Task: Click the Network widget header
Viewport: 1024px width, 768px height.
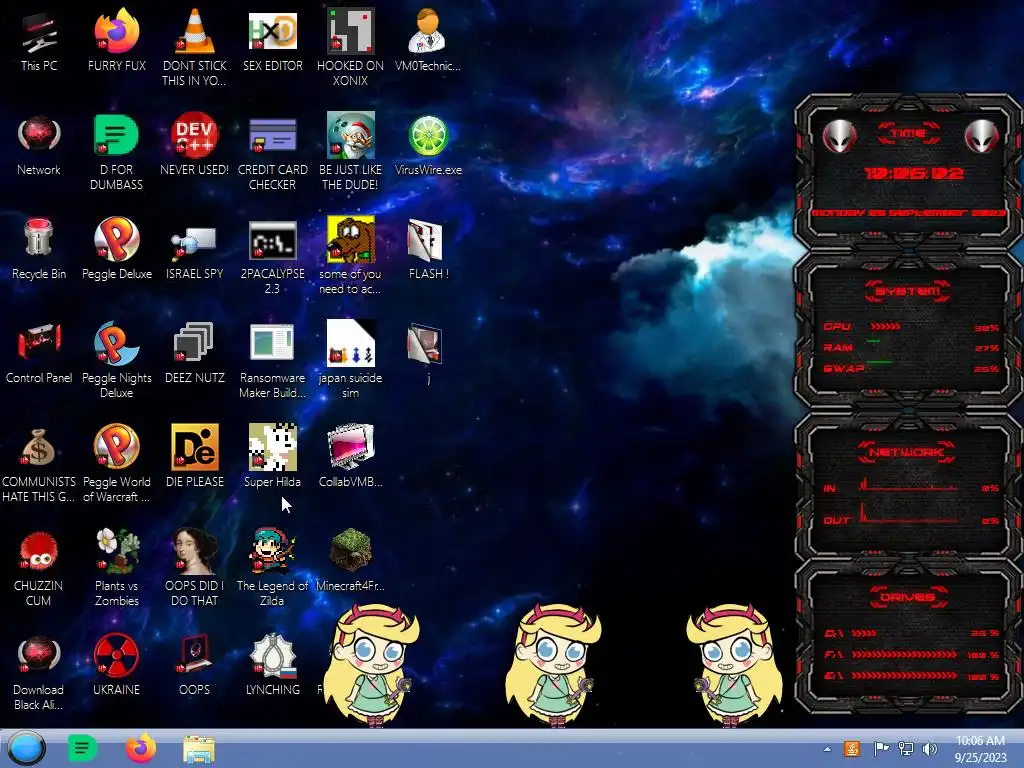Action: coord(906,452)
